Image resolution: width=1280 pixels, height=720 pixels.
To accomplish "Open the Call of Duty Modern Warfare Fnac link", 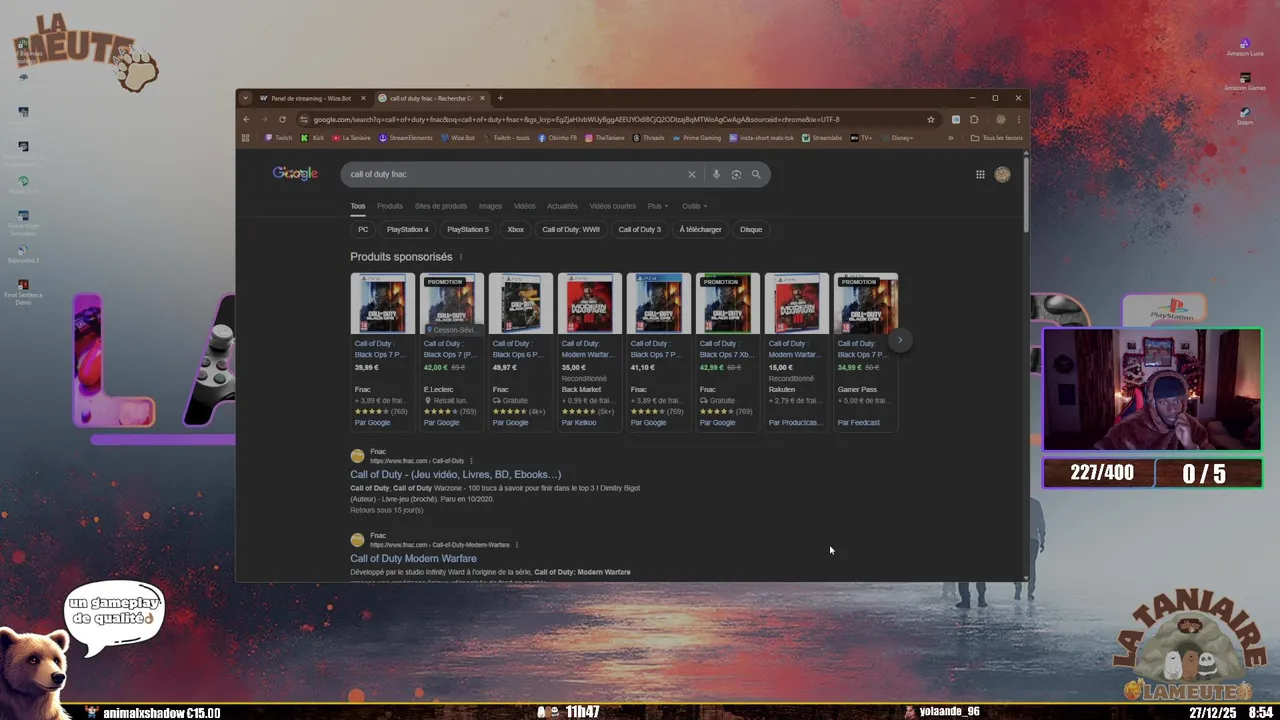I will (x=413, y=558).
